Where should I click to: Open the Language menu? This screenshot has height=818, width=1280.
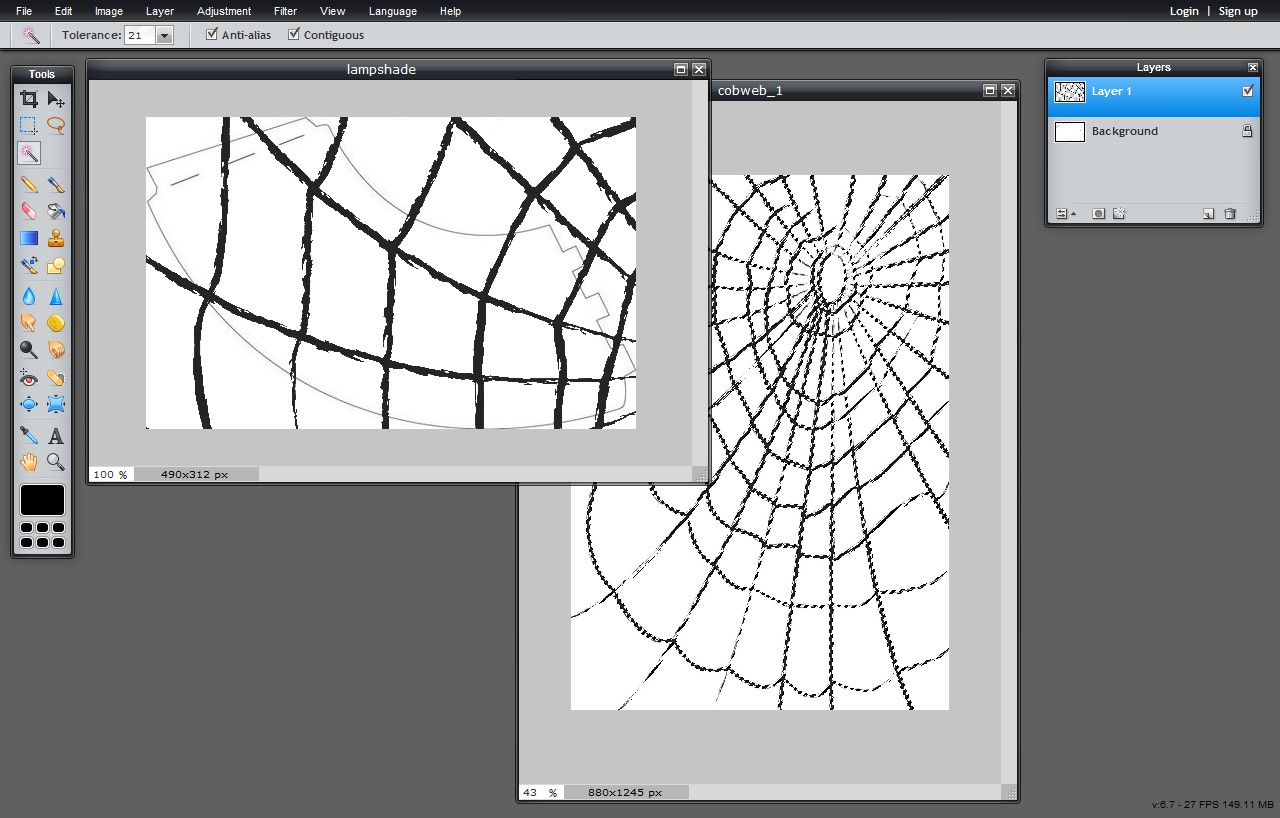(393, 11)
